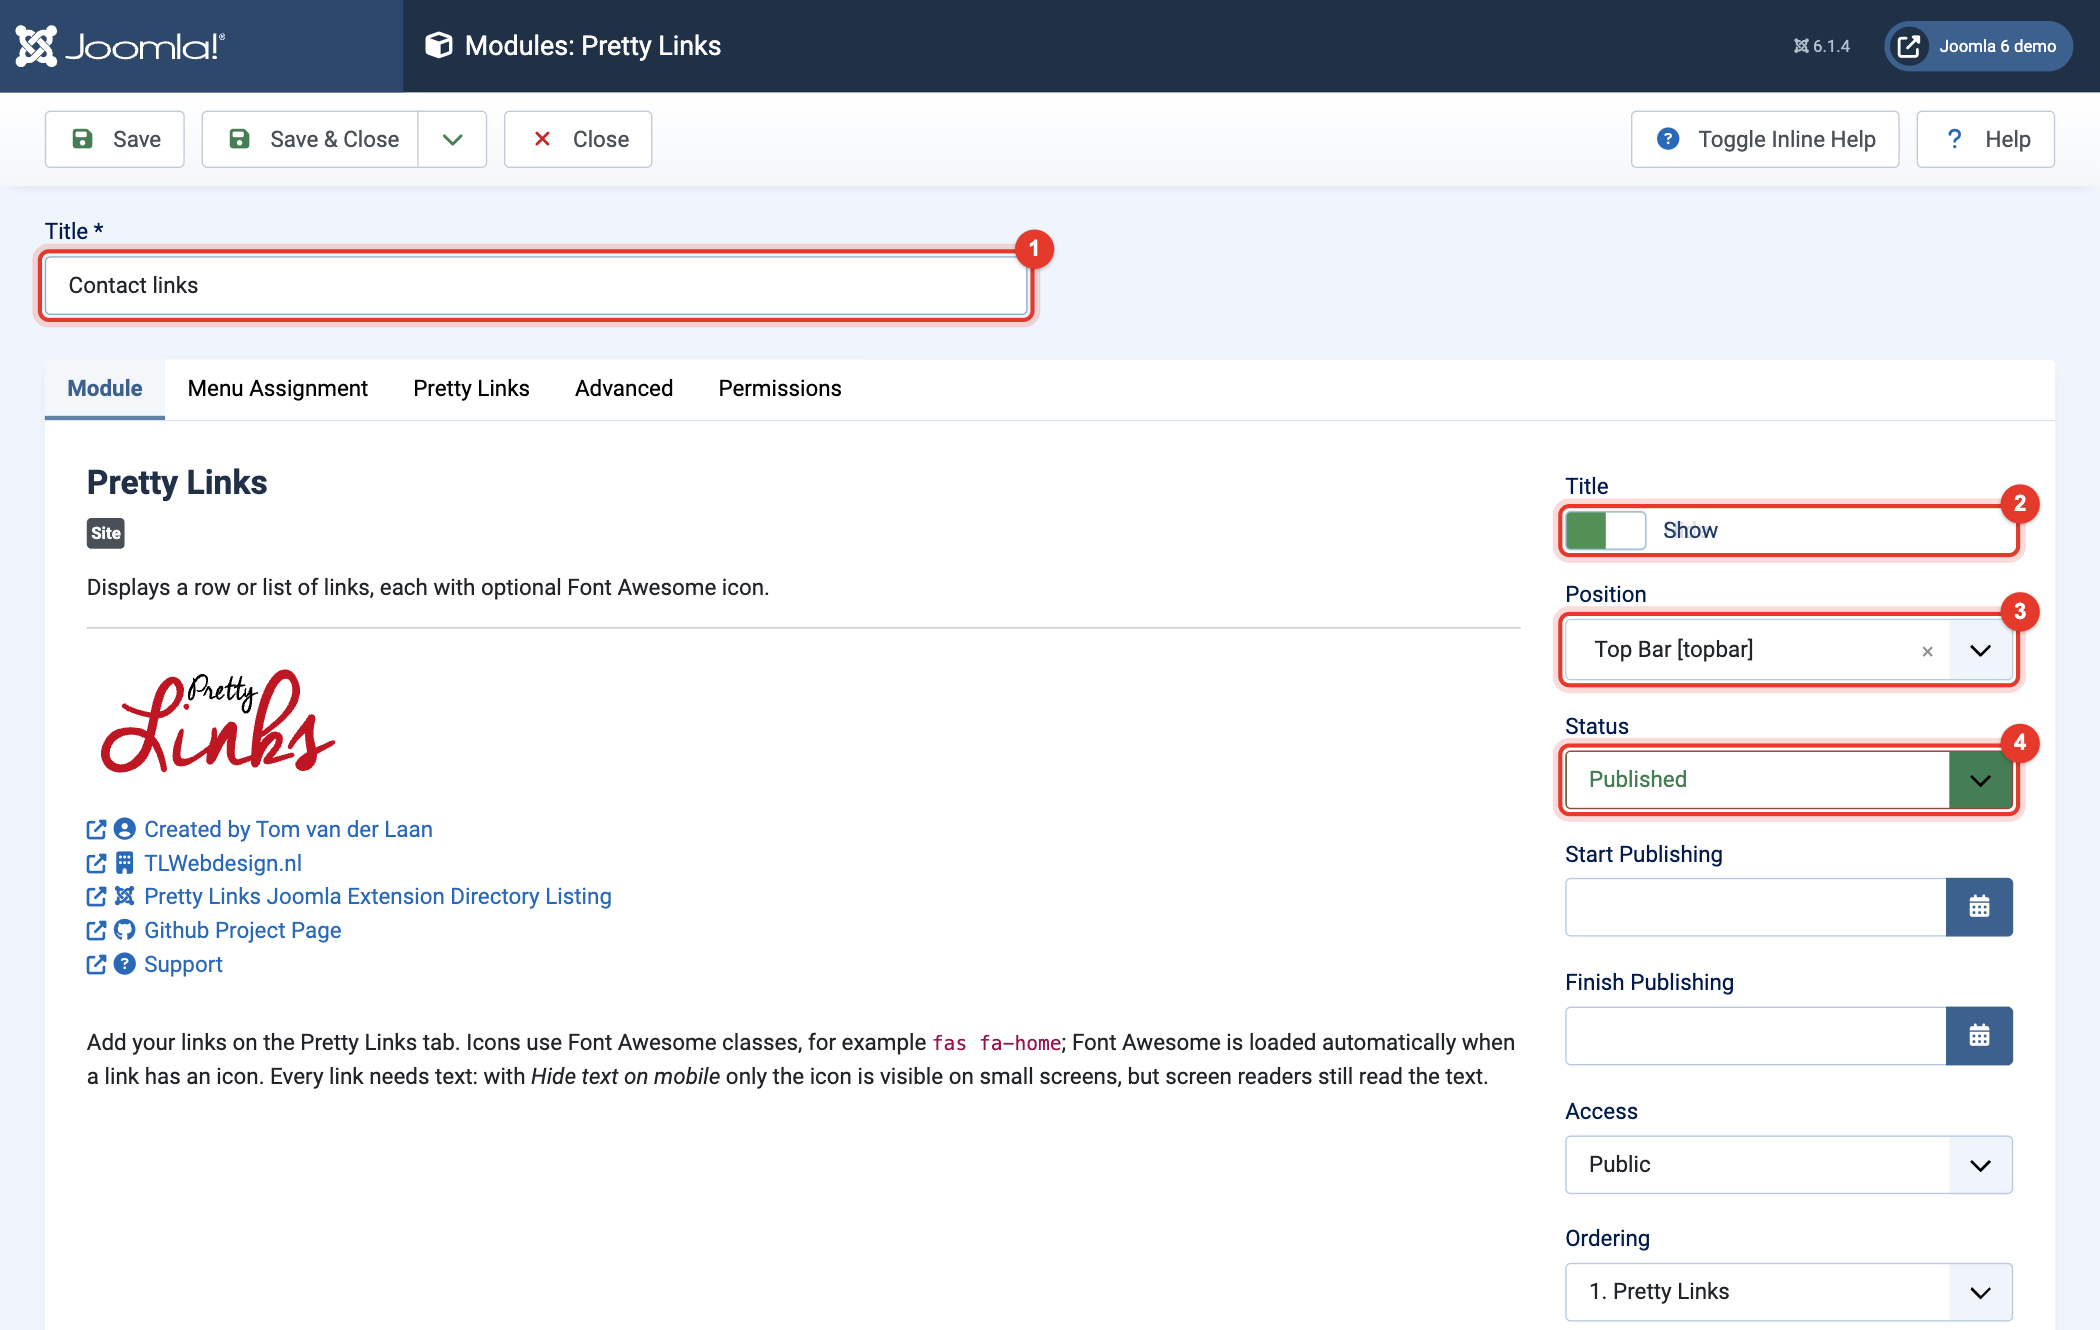Click the user icon beside Created by
The width and height of the screenshot is (2100, 1330).
(124, 829)
